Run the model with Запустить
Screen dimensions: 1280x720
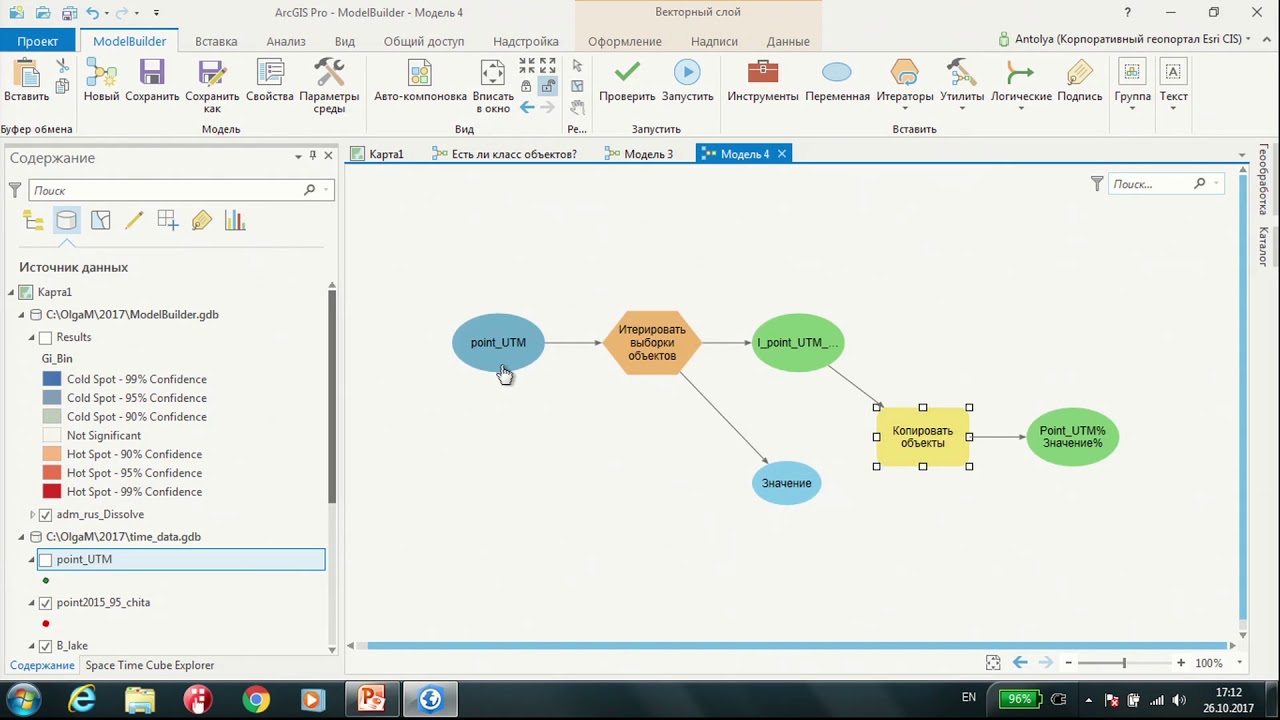click(x=687, y=80)
